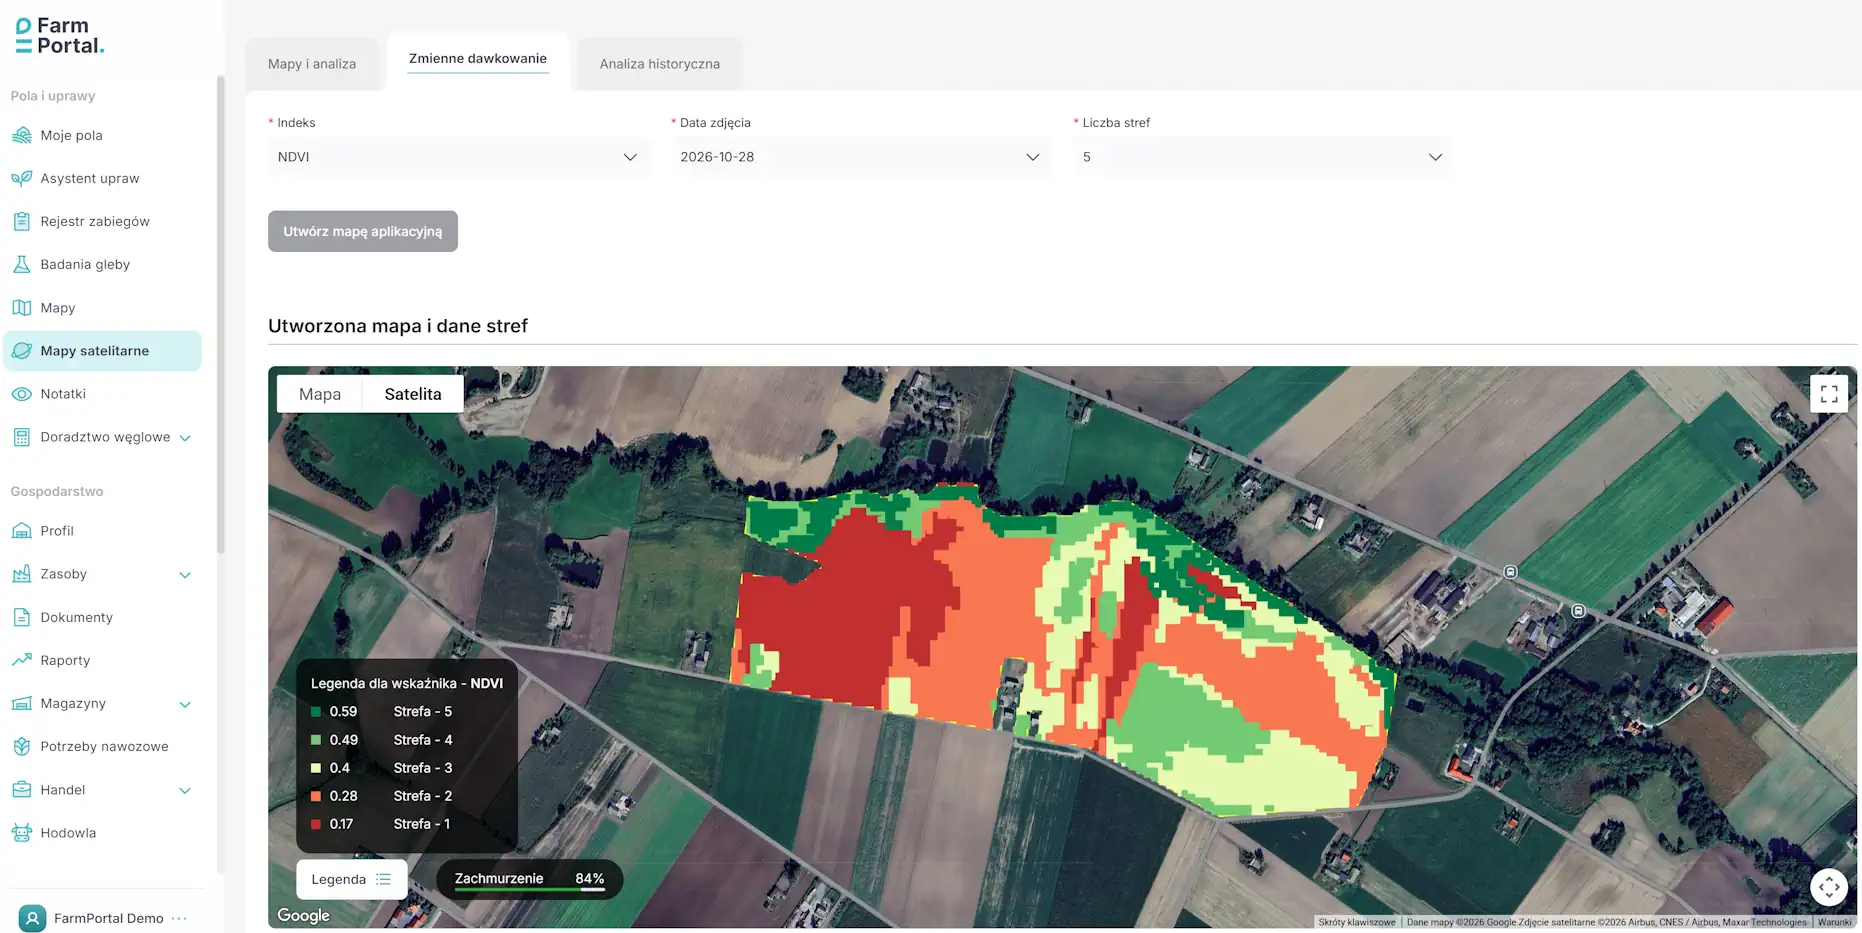1862x933 pixels.
Task: Click the Raporty chart icon
Action: coord(21,660)
